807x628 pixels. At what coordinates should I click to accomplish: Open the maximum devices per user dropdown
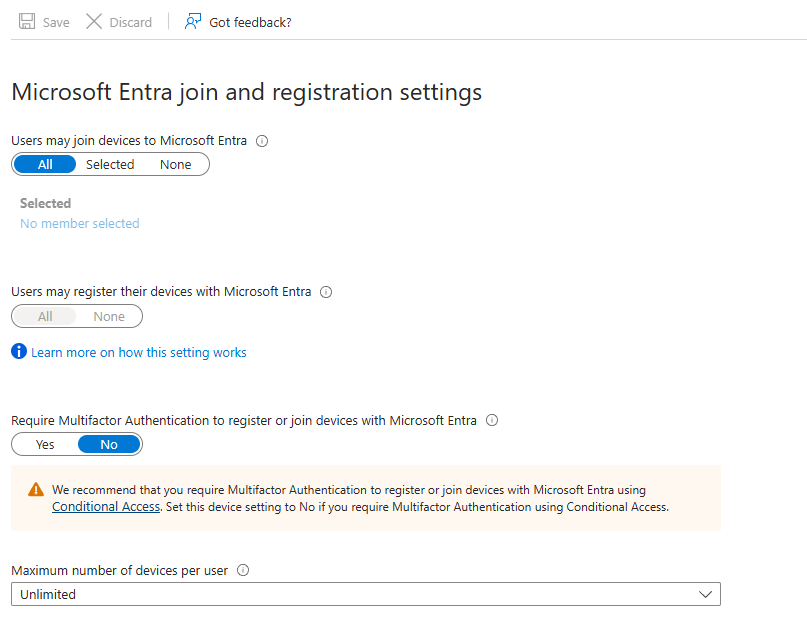click(365, 594)
